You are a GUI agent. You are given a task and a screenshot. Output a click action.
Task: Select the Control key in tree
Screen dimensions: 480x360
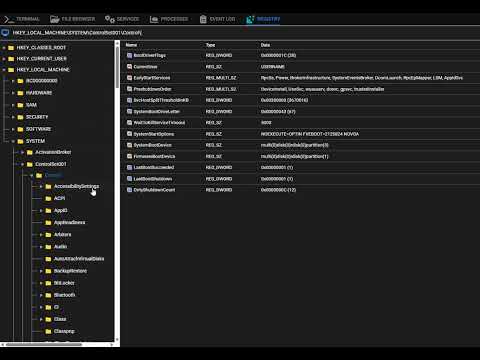coord(53,175)
